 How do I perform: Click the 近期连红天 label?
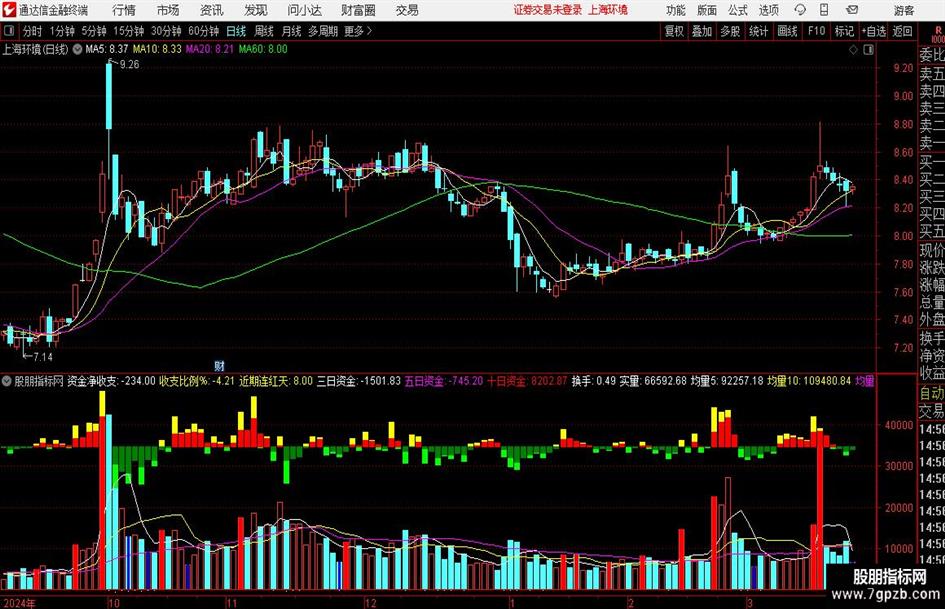tap(276, 381)
